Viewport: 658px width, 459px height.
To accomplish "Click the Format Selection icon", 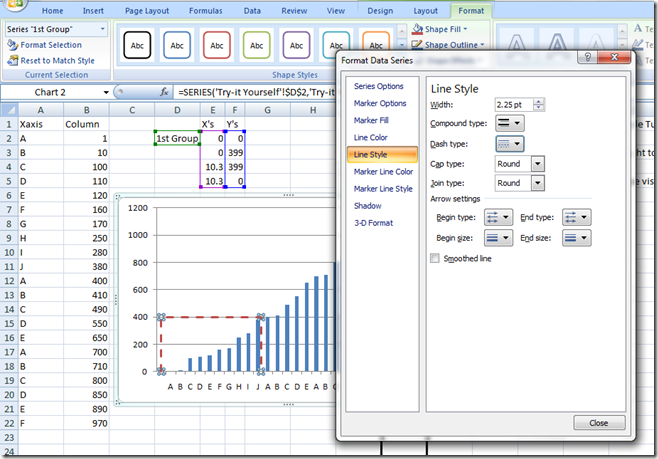I will click(x=12, y=45).
